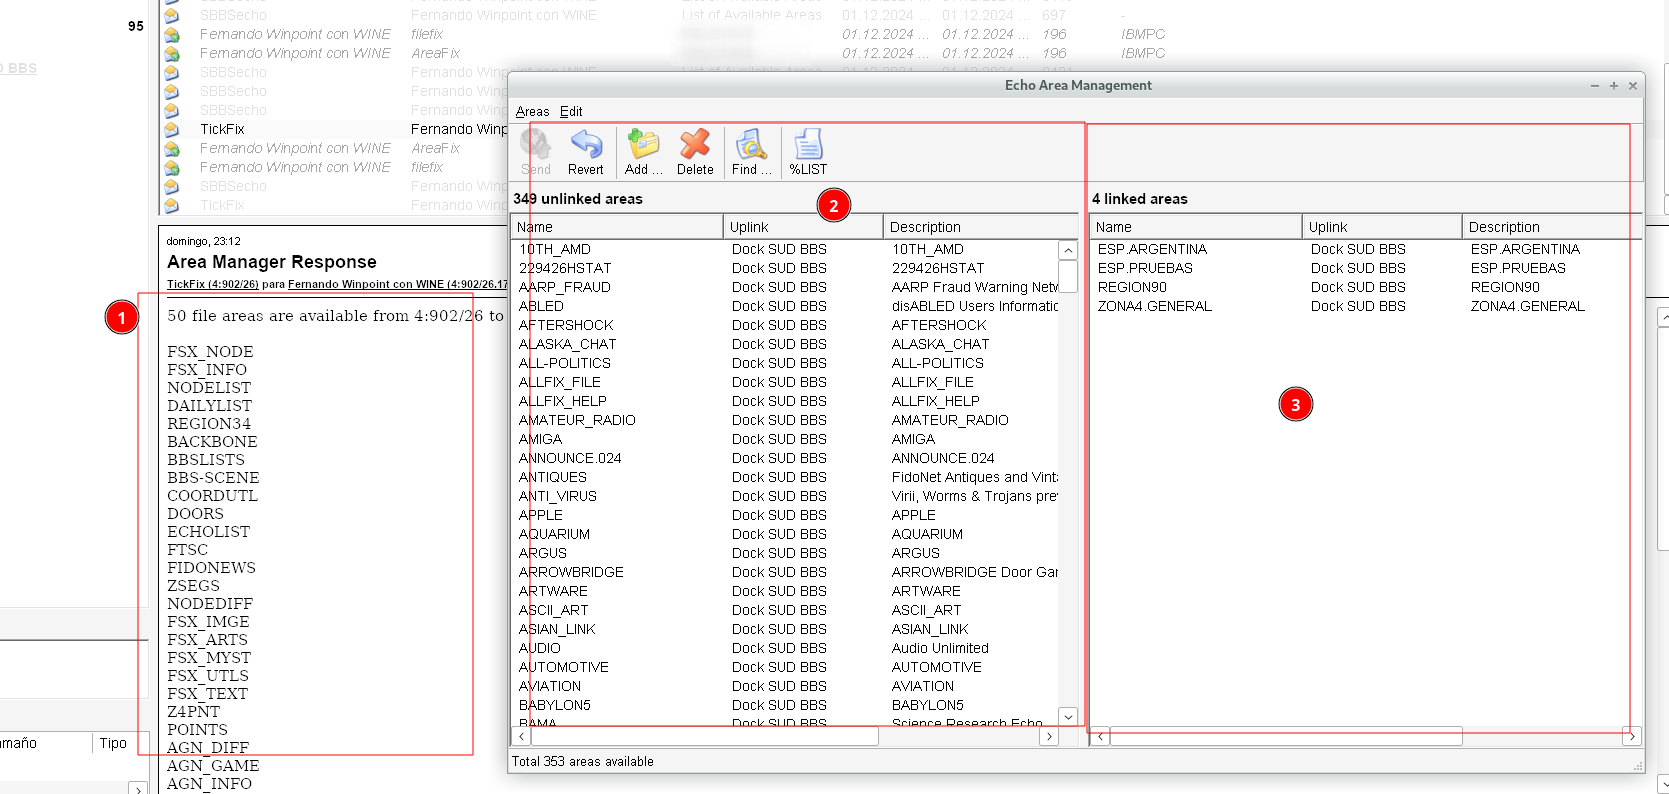Select ZONA4.GENERAL linked area row

coord(1154,306)
